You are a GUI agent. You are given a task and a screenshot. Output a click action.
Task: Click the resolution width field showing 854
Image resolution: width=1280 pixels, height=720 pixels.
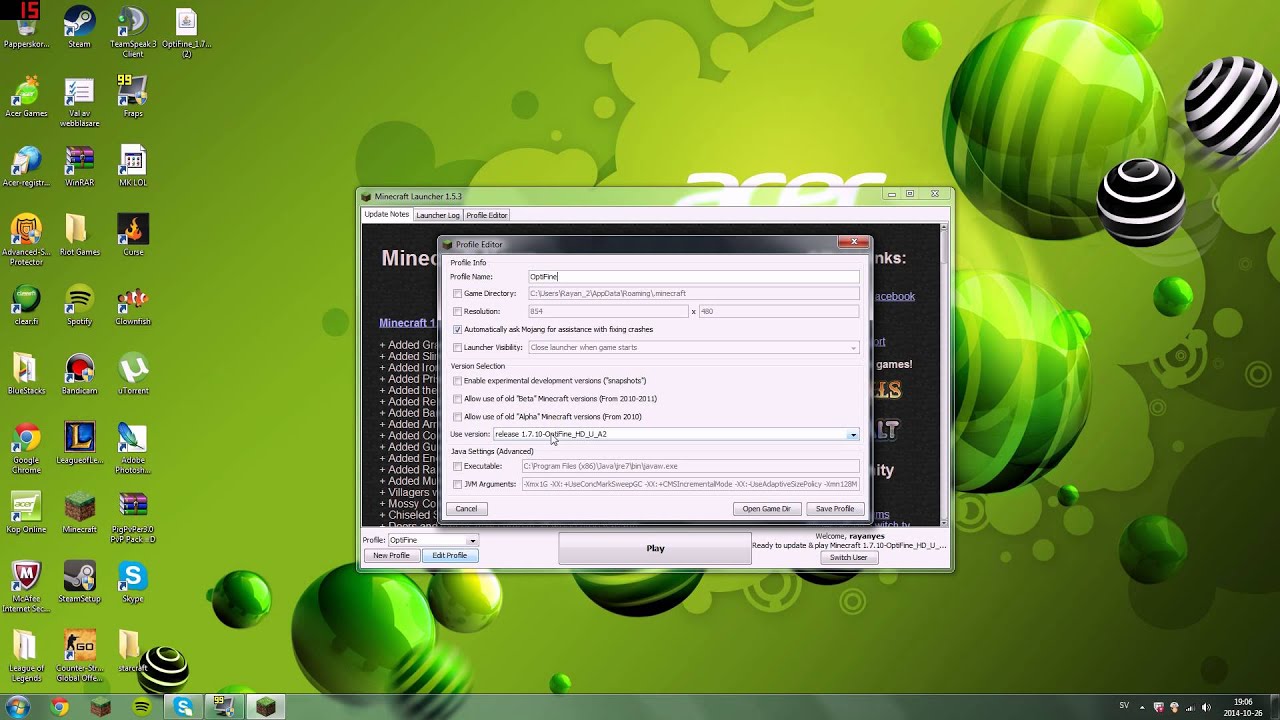tap(608, 312)
